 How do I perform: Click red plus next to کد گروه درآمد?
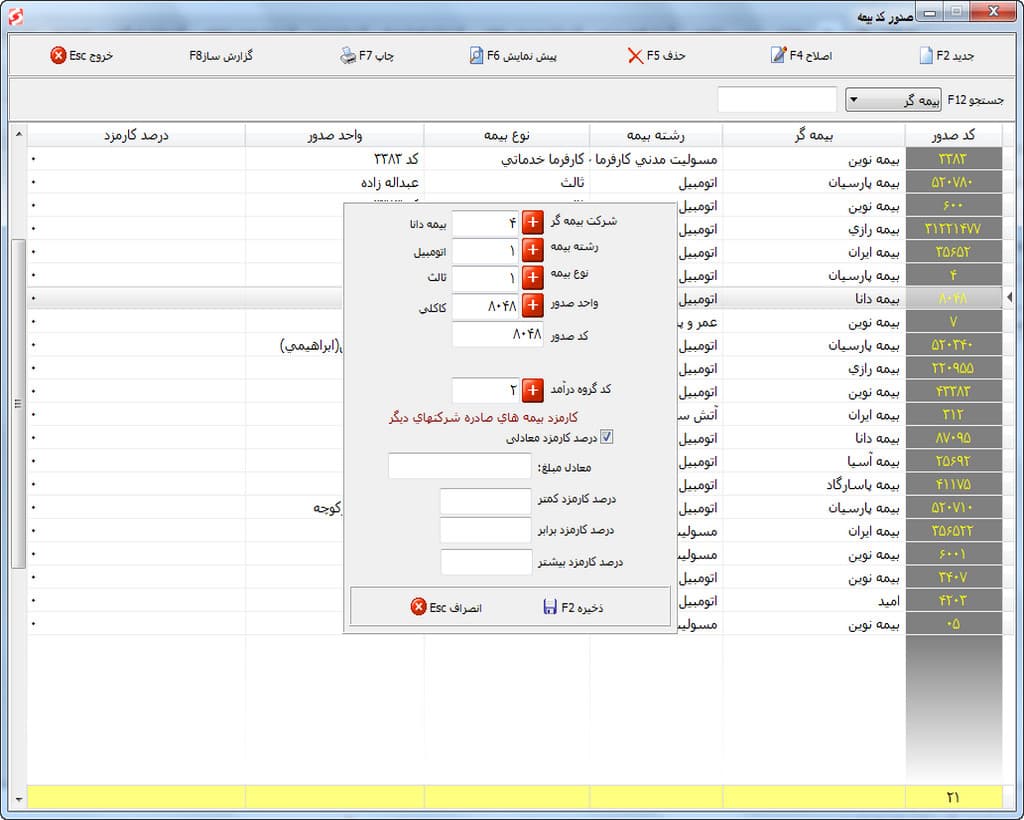click(532, 390)
